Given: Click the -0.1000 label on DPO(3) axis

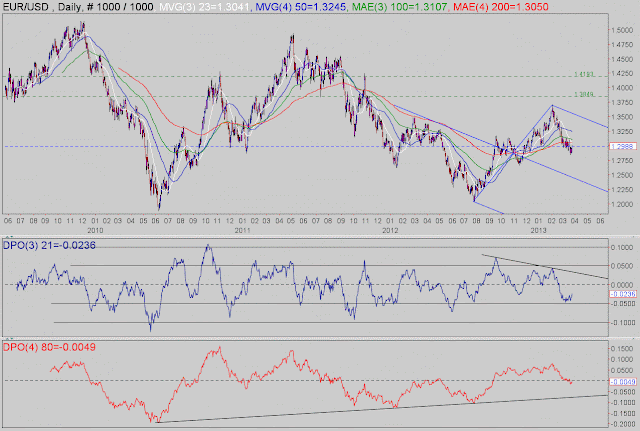Looking at the screenshot, I should [x=621, y=322].
